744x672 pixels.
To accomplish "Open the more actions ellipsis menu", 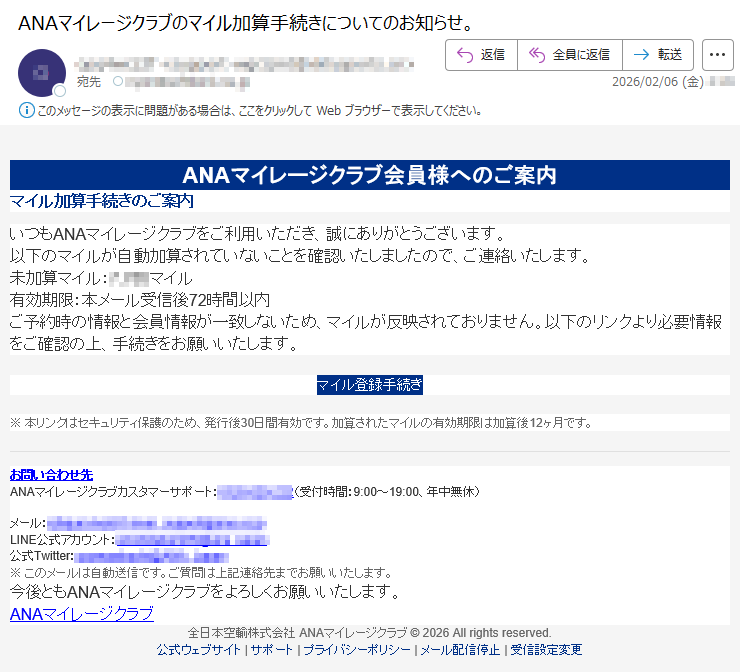I will [718, 55].
